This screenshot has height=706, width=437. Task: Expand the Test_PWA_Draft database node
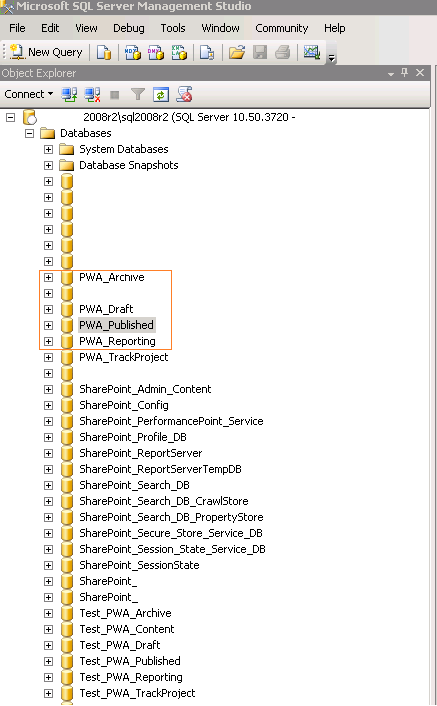(x=48, y=645)
